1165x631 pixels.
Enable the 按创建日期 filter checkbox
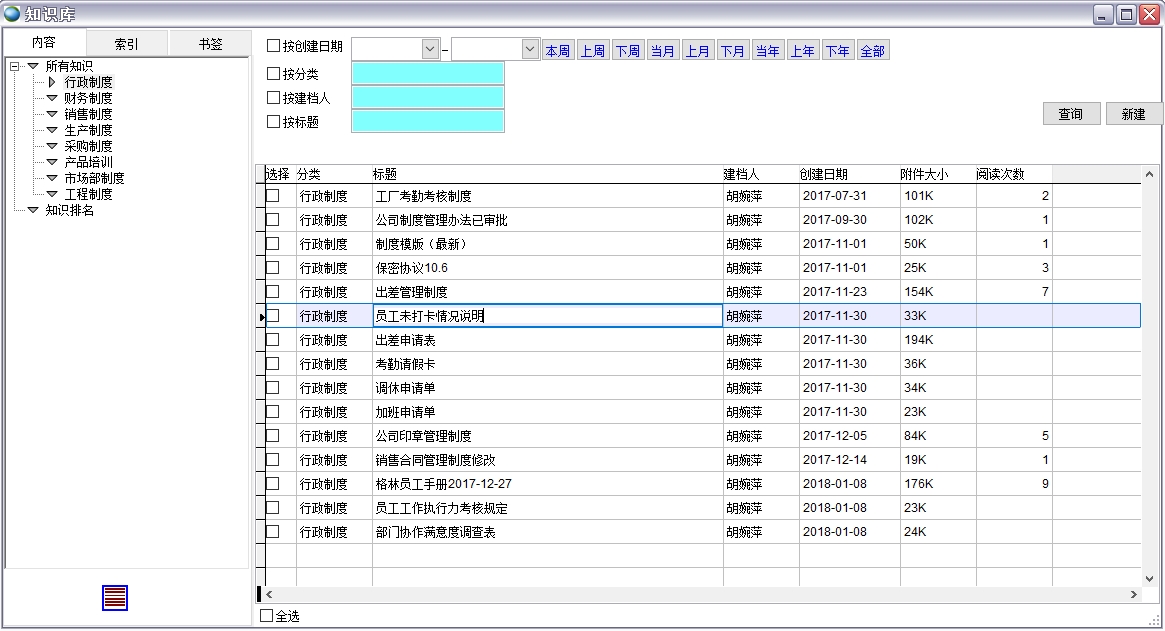click(x=274, y=46)
